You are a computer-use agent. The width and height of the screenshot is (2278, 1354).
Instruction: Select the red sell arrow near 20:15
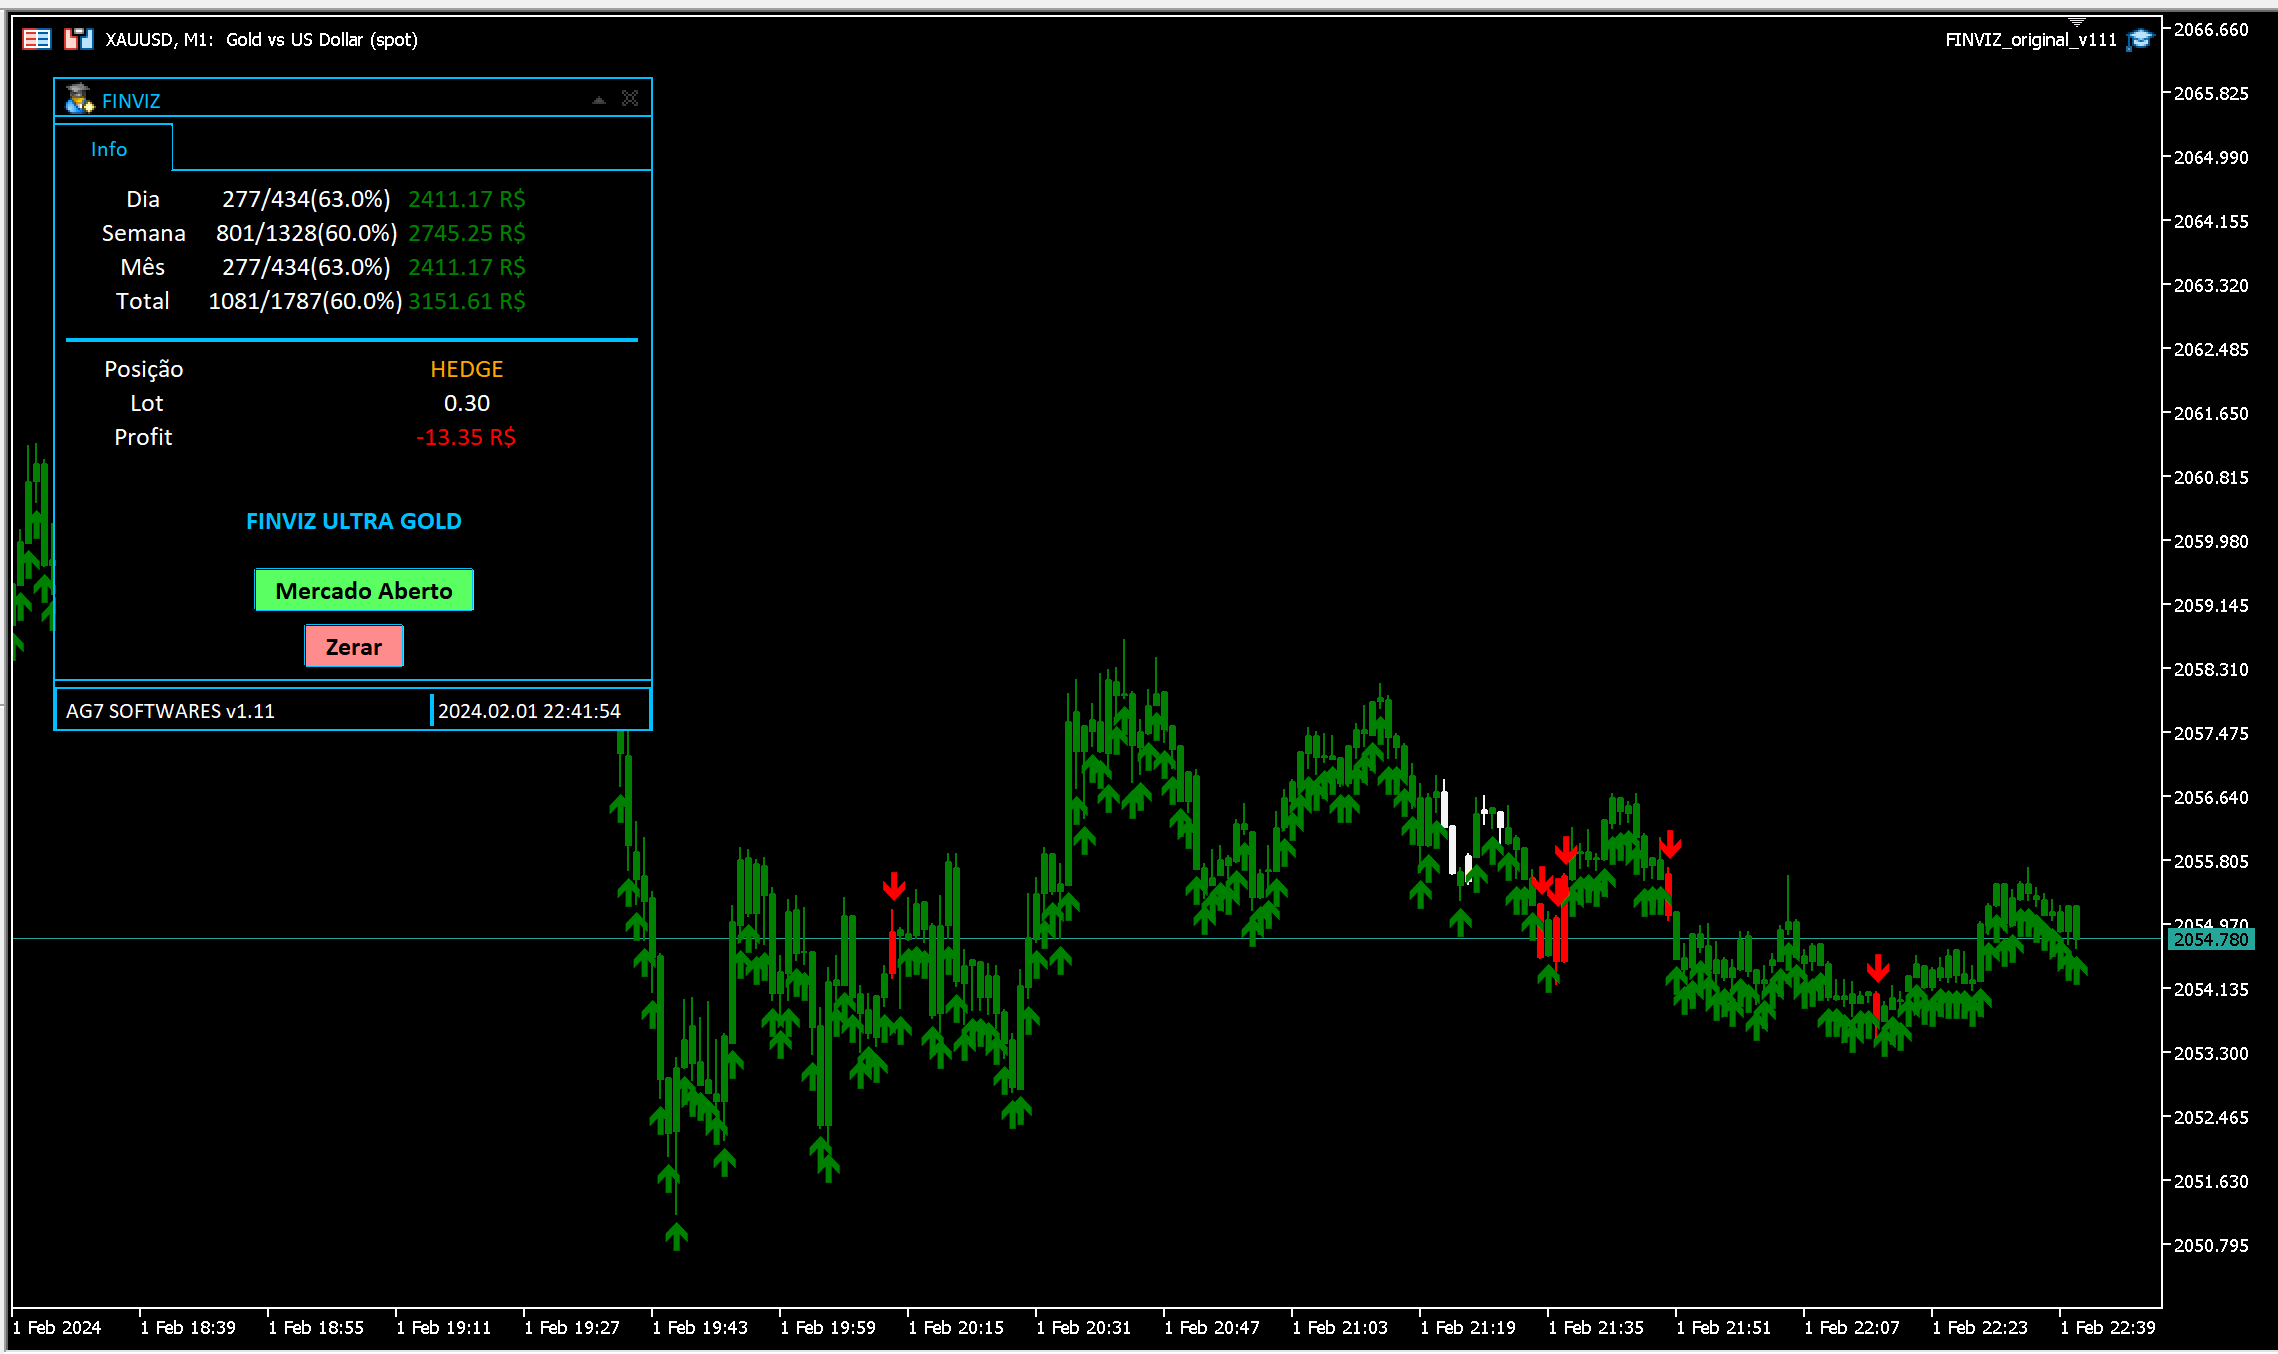pos(894,886)
